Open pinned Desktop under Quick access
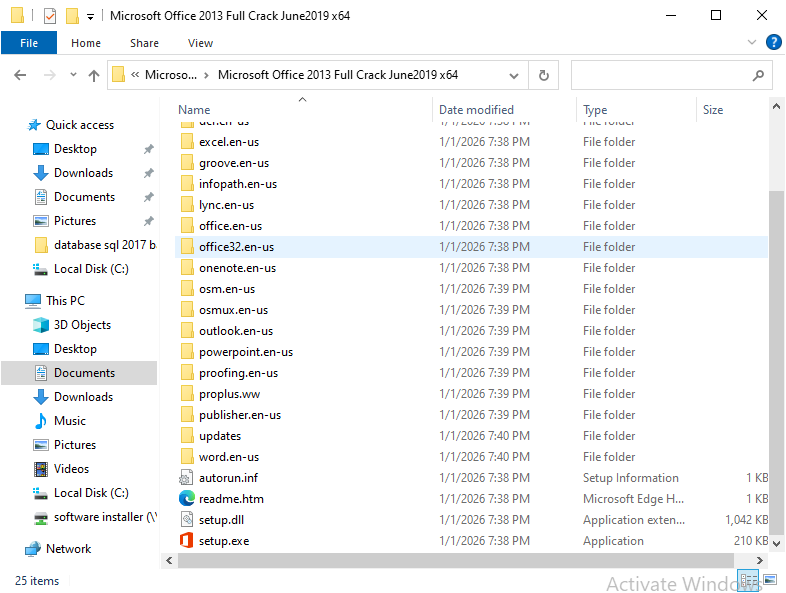Screen dimensions: 786x593 click(75, 149)
